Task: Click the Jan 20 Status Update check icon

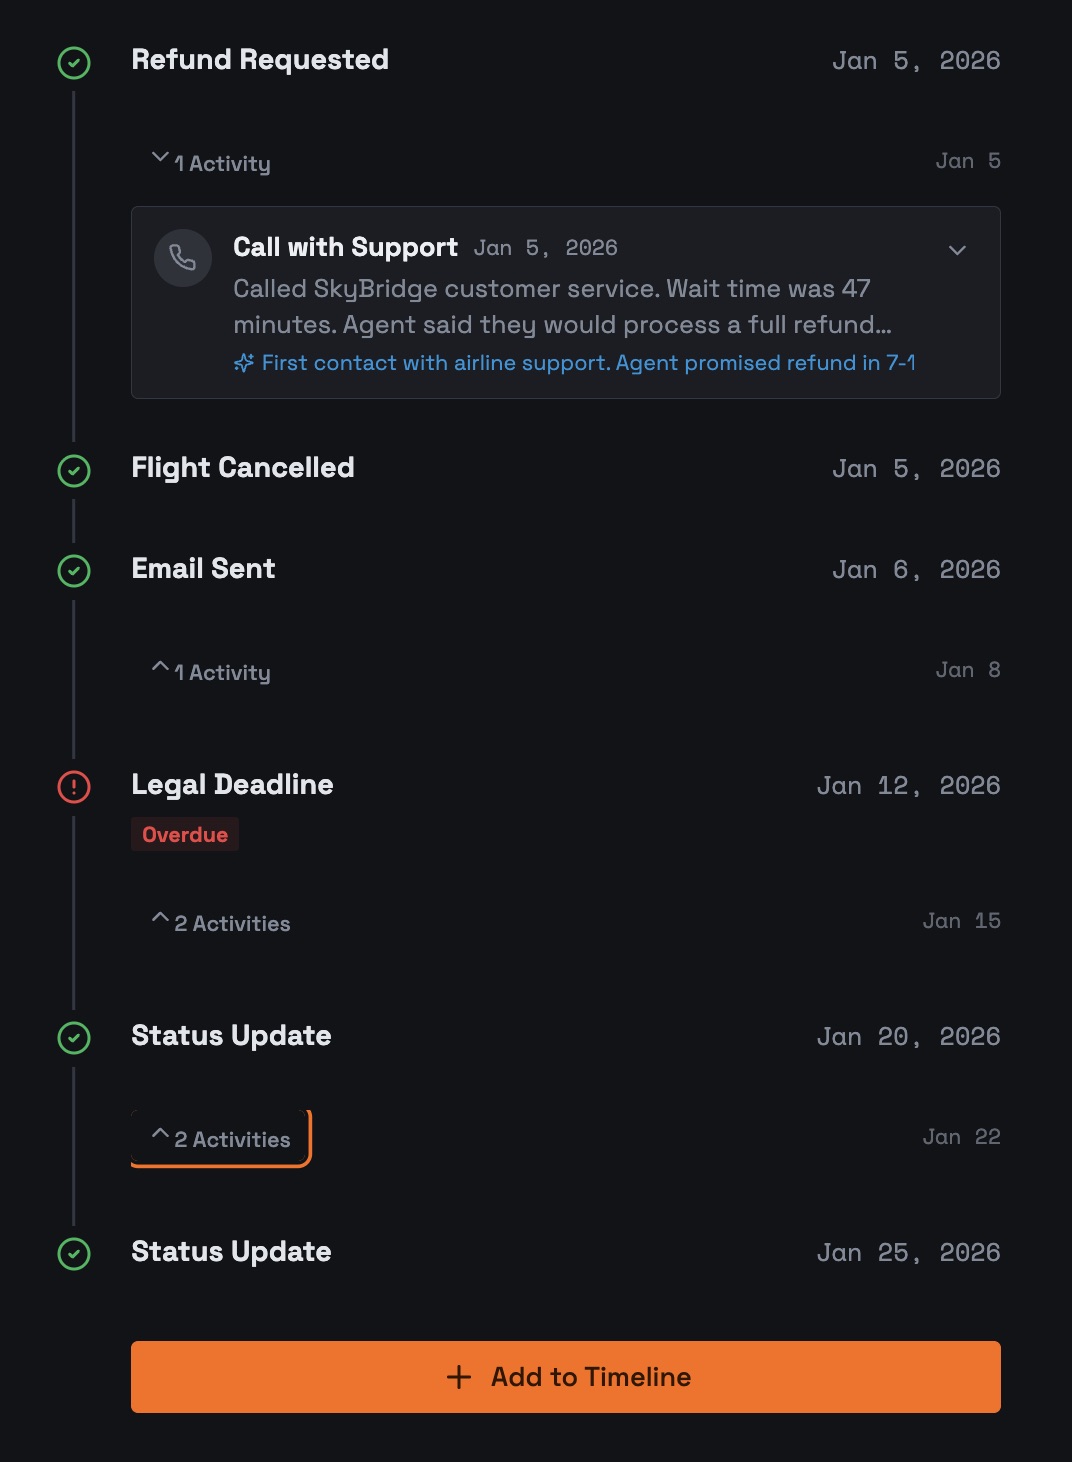Action: (x=74, y=1038)
